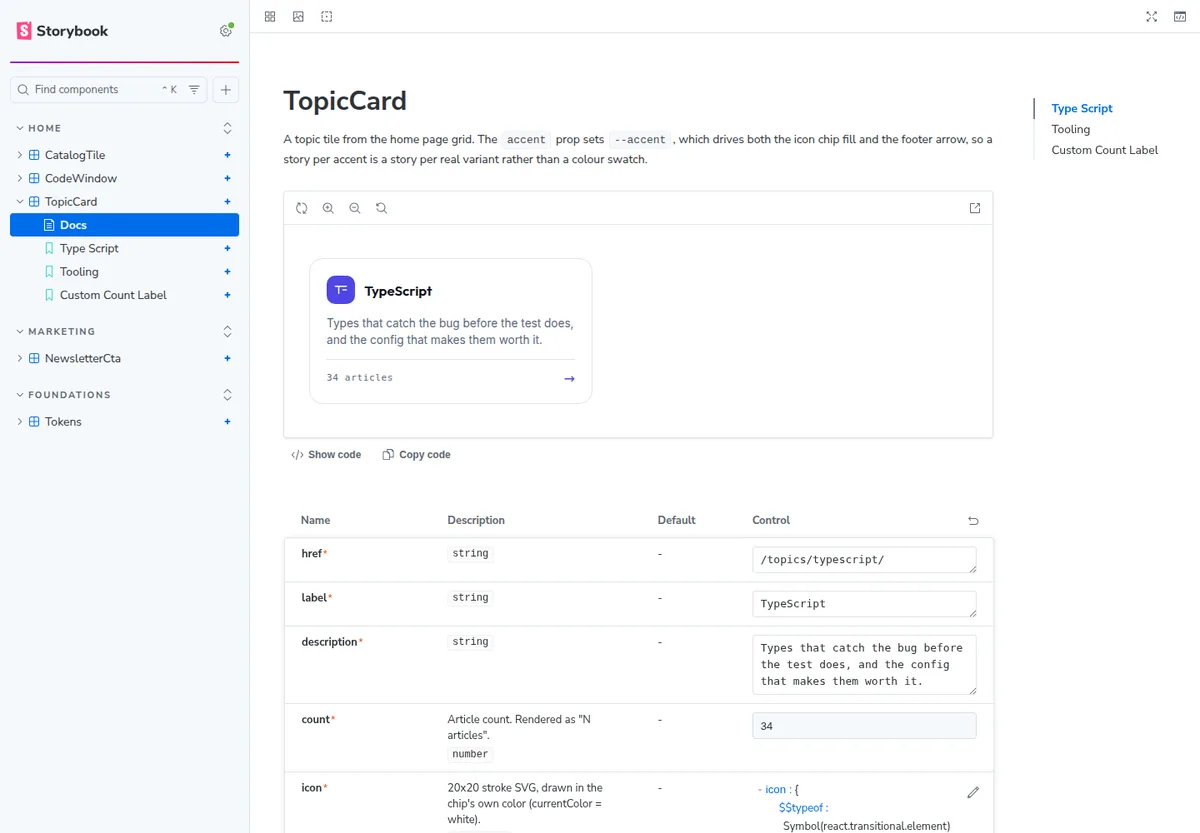Click the 'Control' column header
This screenshot has height=833, width=1200.
tap(771, 520)
